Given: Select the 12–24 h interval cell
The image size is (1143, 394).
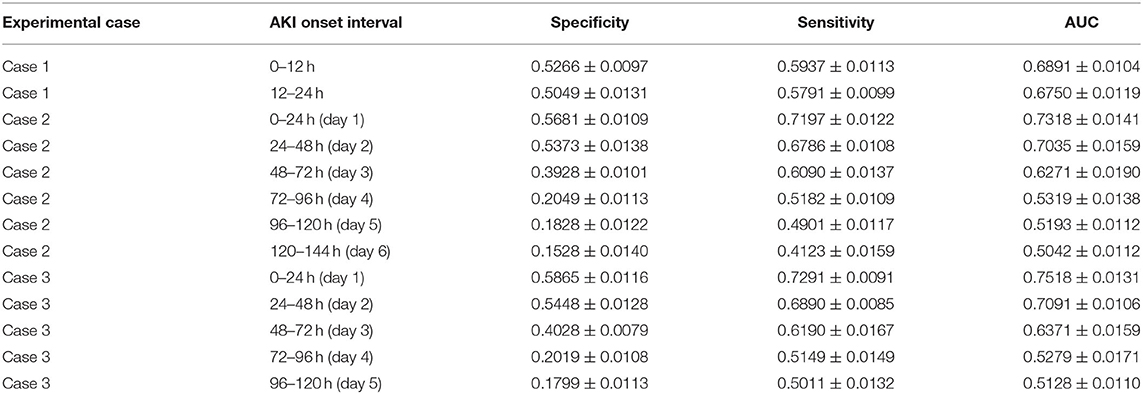Looking at the screenshot, I should pyautogui.click(x=293, y=92).
